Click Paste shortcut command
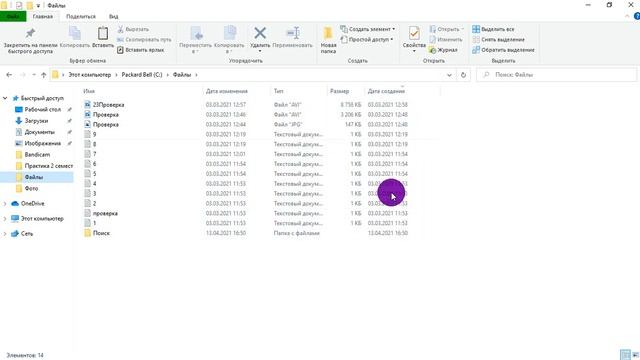Viewport: 640px width, 360px height. [141, 50]
